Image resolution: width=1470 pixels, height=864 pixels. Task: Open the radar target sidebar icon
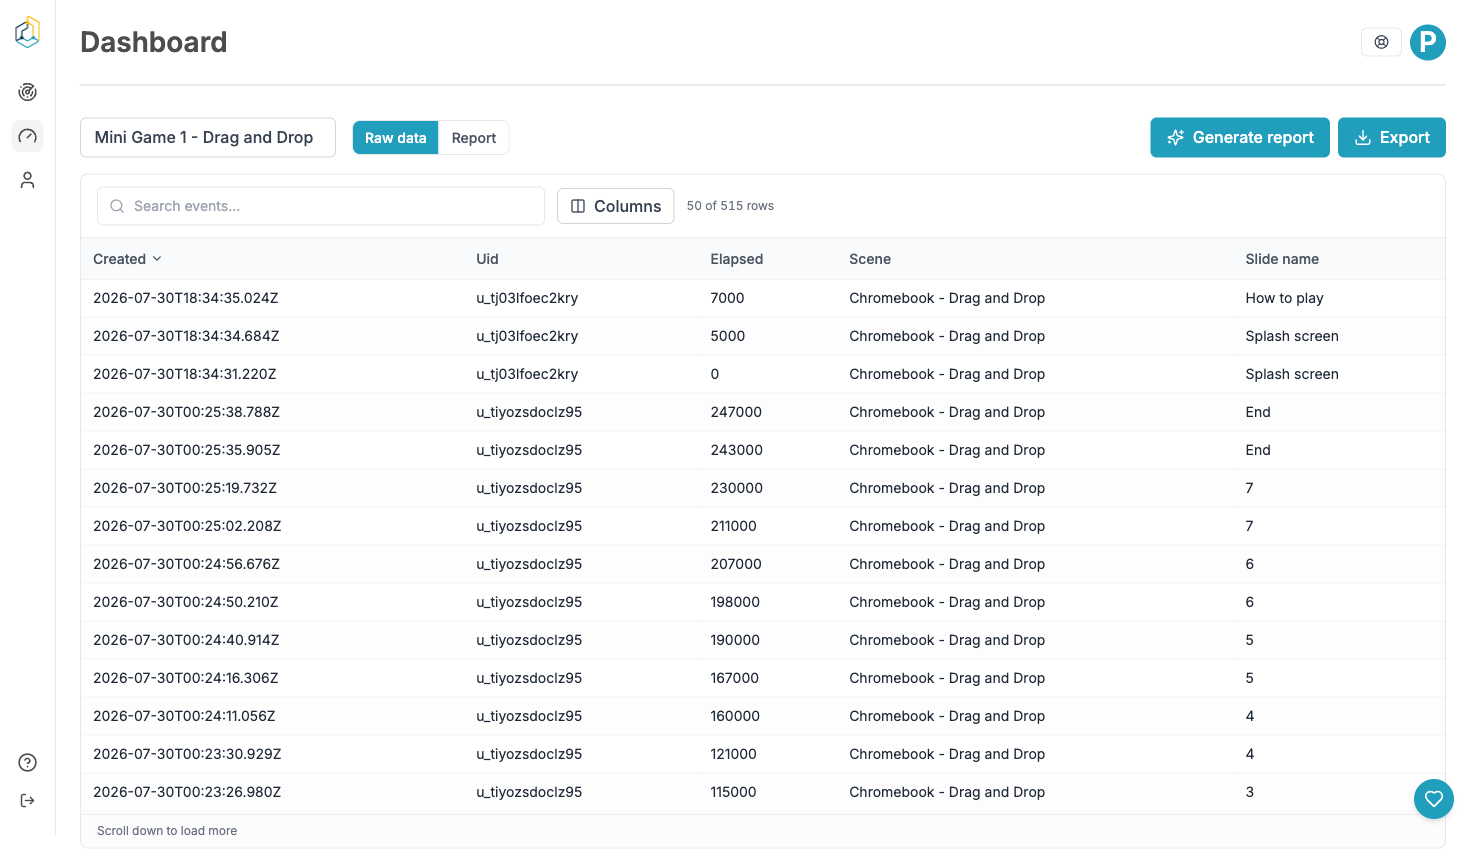pos(28,92)
